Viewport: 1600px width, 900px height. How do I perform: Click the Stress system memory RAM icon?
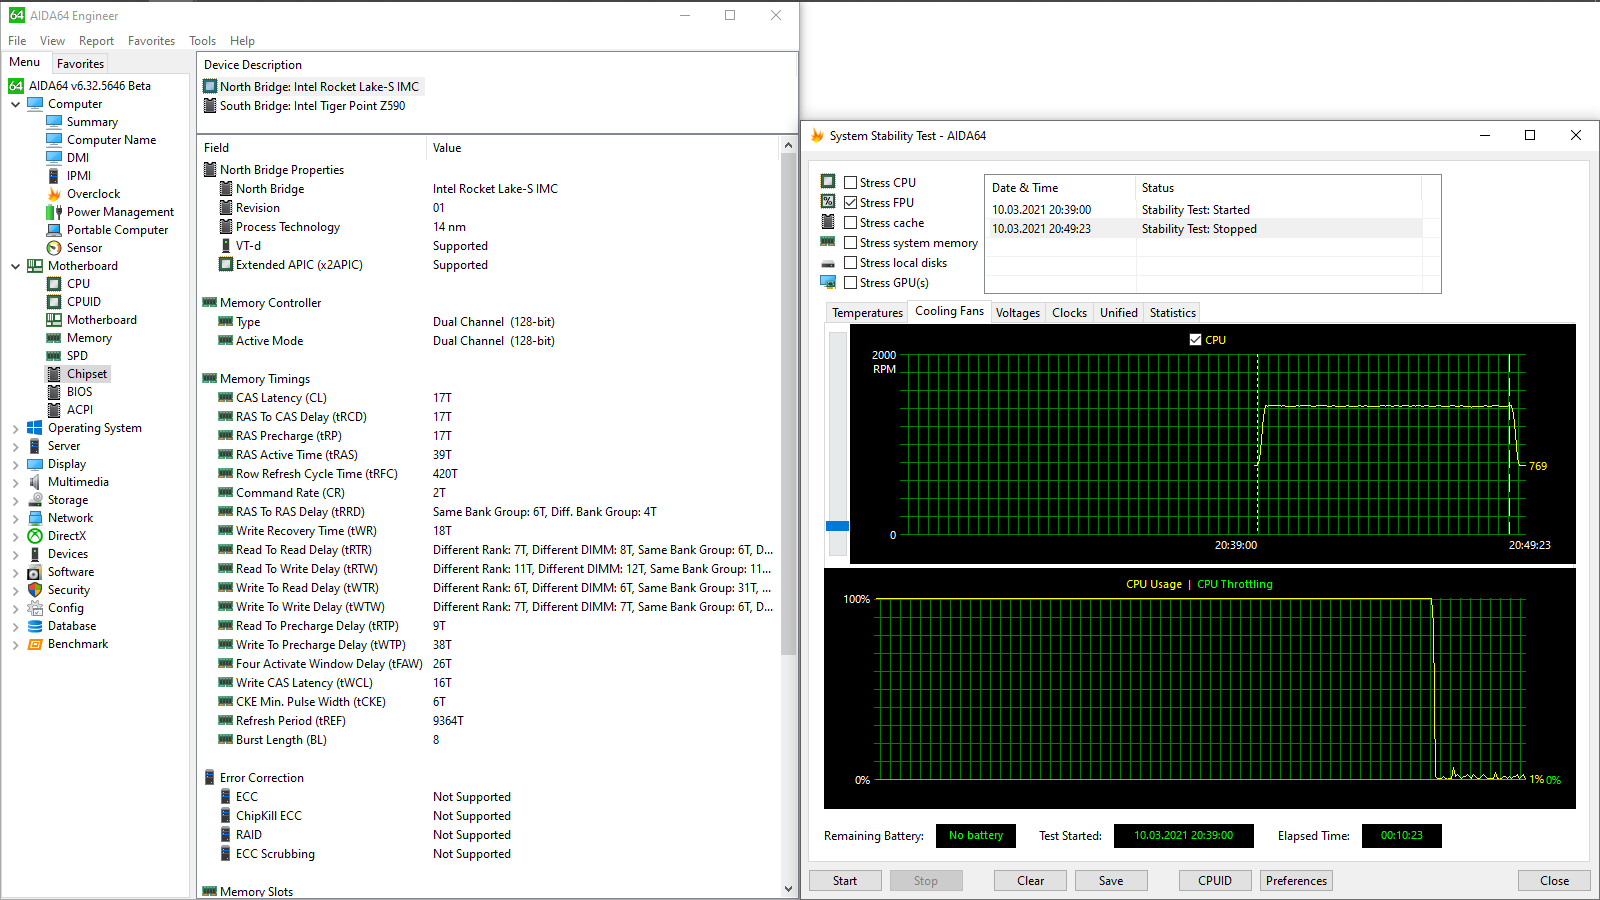[828, 242]
